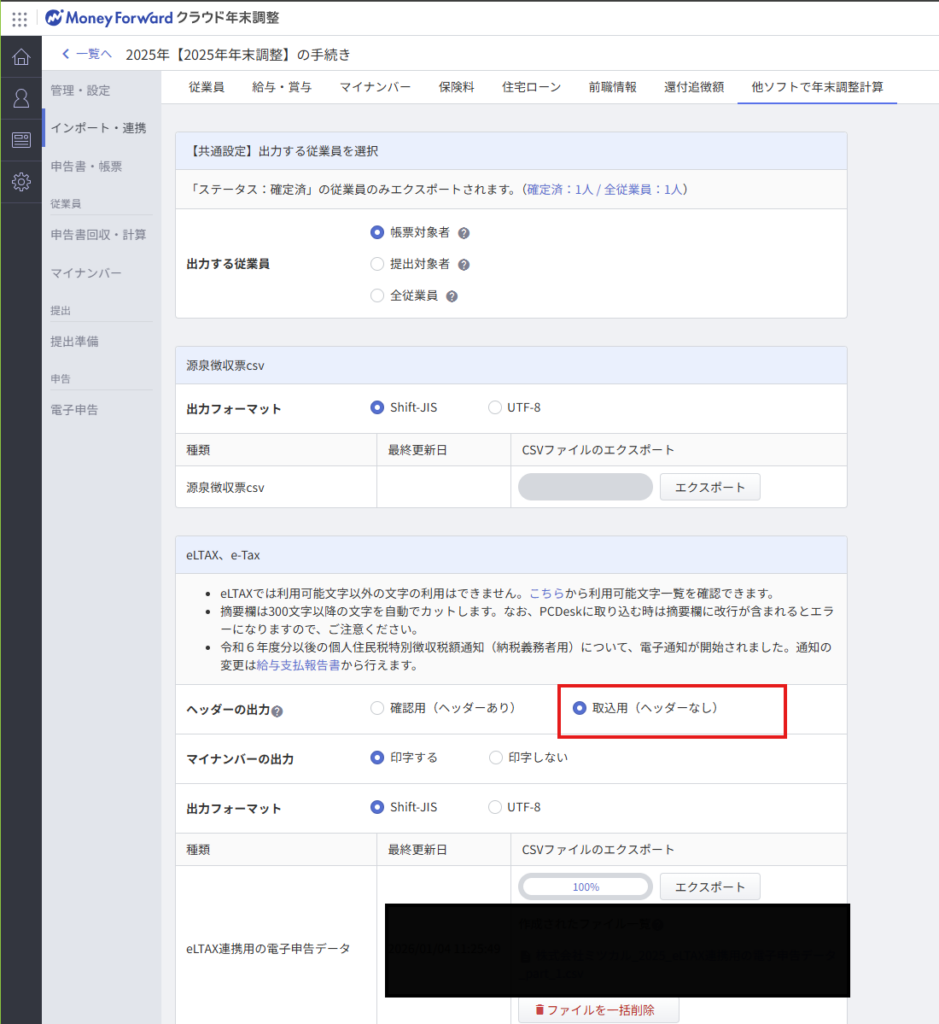Click the 100% eLTAX export progress bar
939x1024 pixels.
585,887
